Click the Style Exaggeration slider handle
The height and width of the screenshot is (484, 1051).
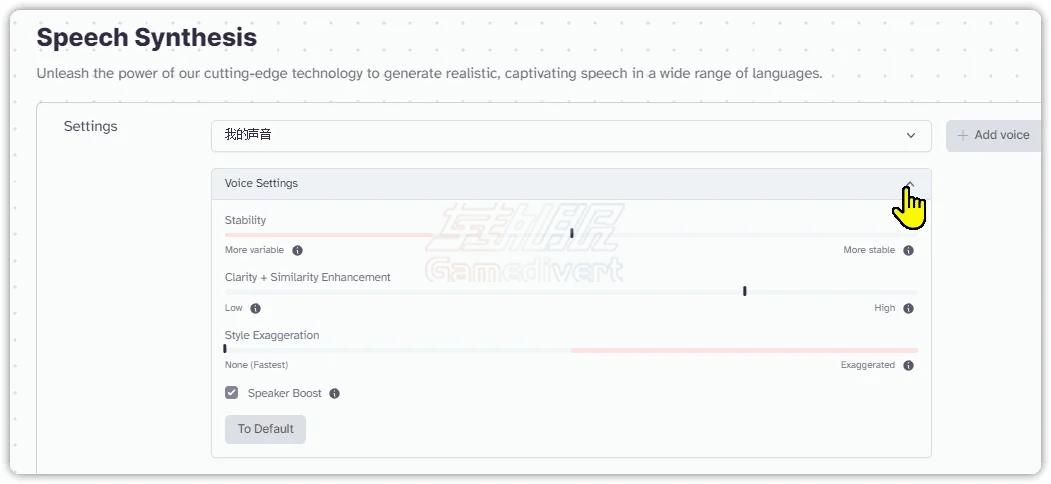coord(225,349)
